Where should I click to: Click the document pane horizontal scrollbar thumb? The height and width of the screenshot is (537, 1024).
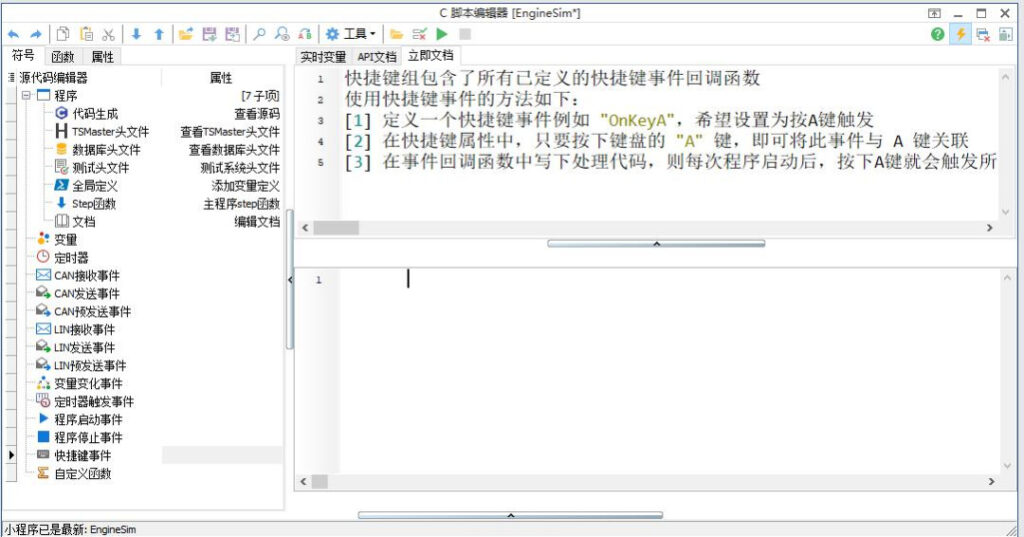[336, 228]
